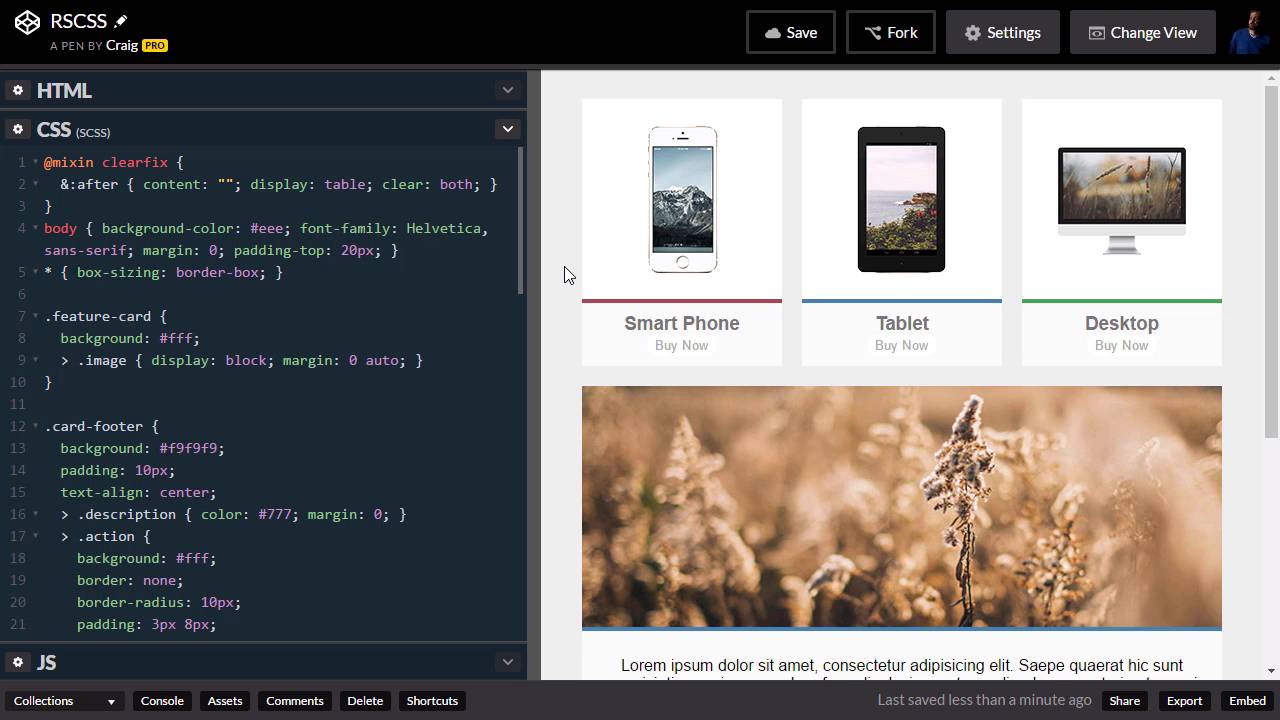Click the CodePen logo icon
This screenshot has width=1280, height=720.
click(27, 23)
